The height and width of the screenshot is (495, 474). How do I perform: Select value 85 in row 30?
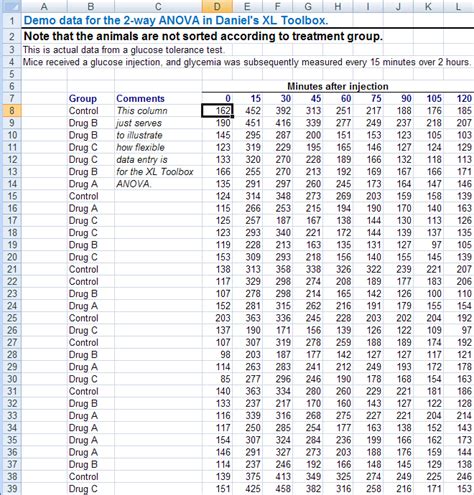click(225, 379)
